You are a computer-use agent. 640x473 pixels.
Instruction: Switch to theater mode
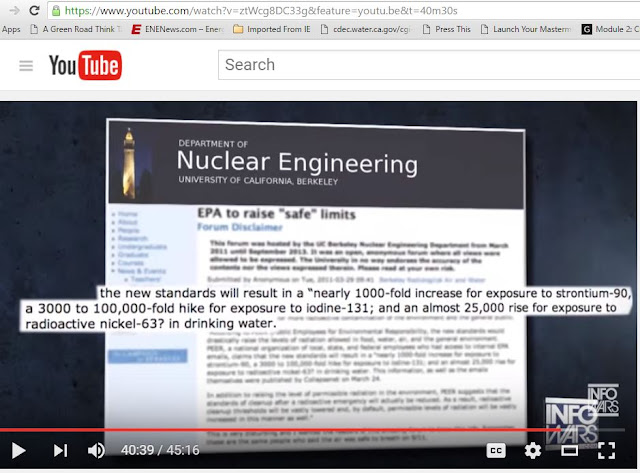pos(569,451)
